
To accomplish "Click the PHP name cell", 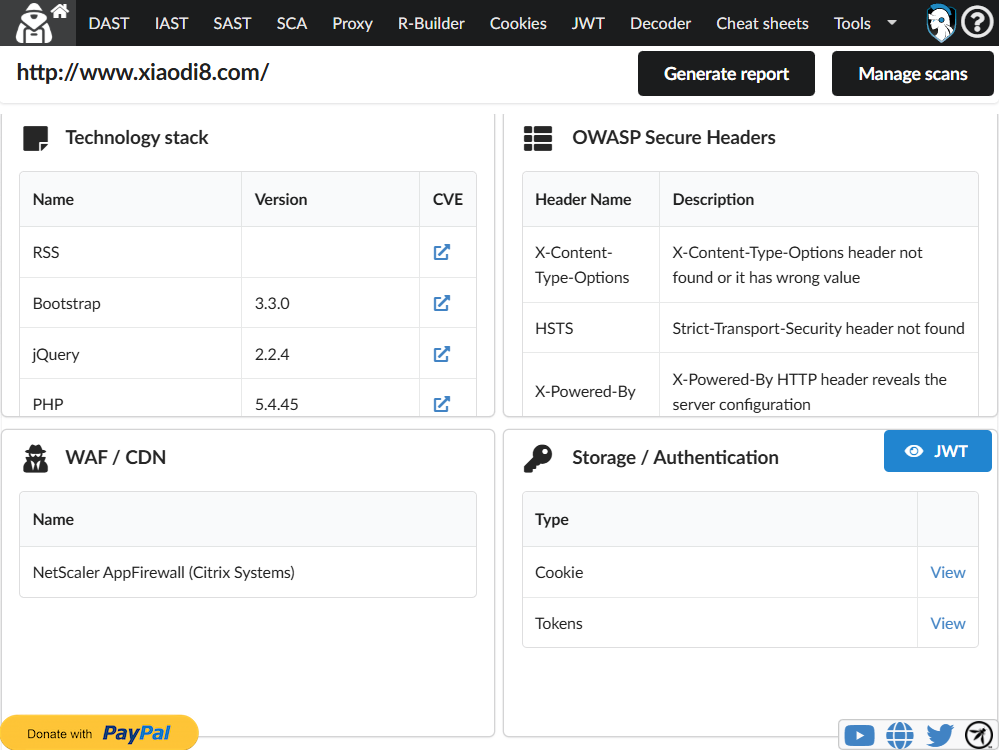I will (130, 398).
